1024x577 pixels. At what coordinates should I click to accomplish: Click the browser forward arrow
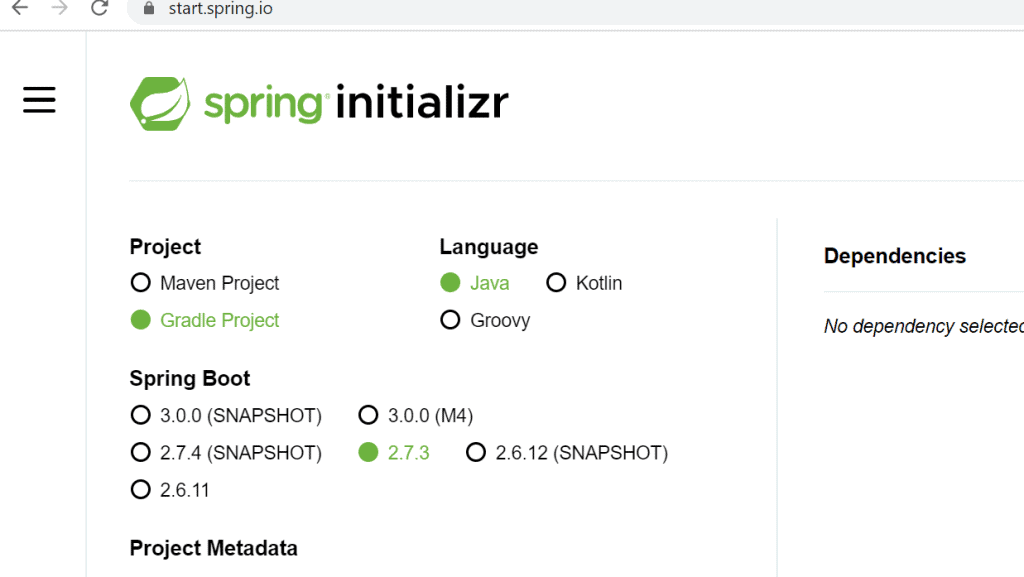(x=59, y=9)
